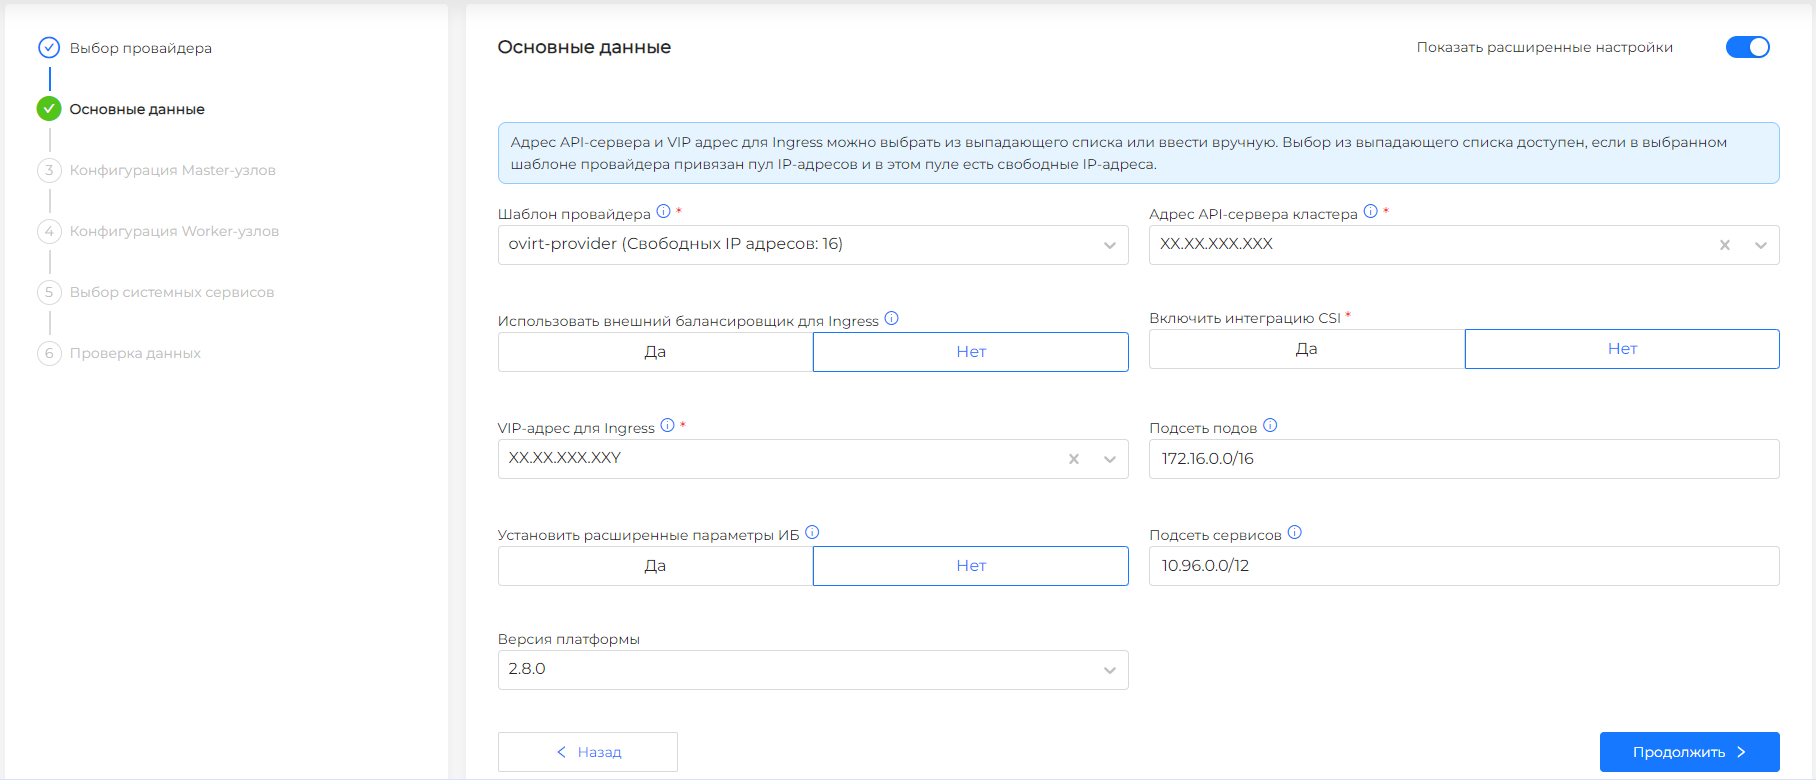The image size is (1816, 782).
Task: Click info icon next to VIP-адрес для Ingress
Action: [x=667, y=425]
